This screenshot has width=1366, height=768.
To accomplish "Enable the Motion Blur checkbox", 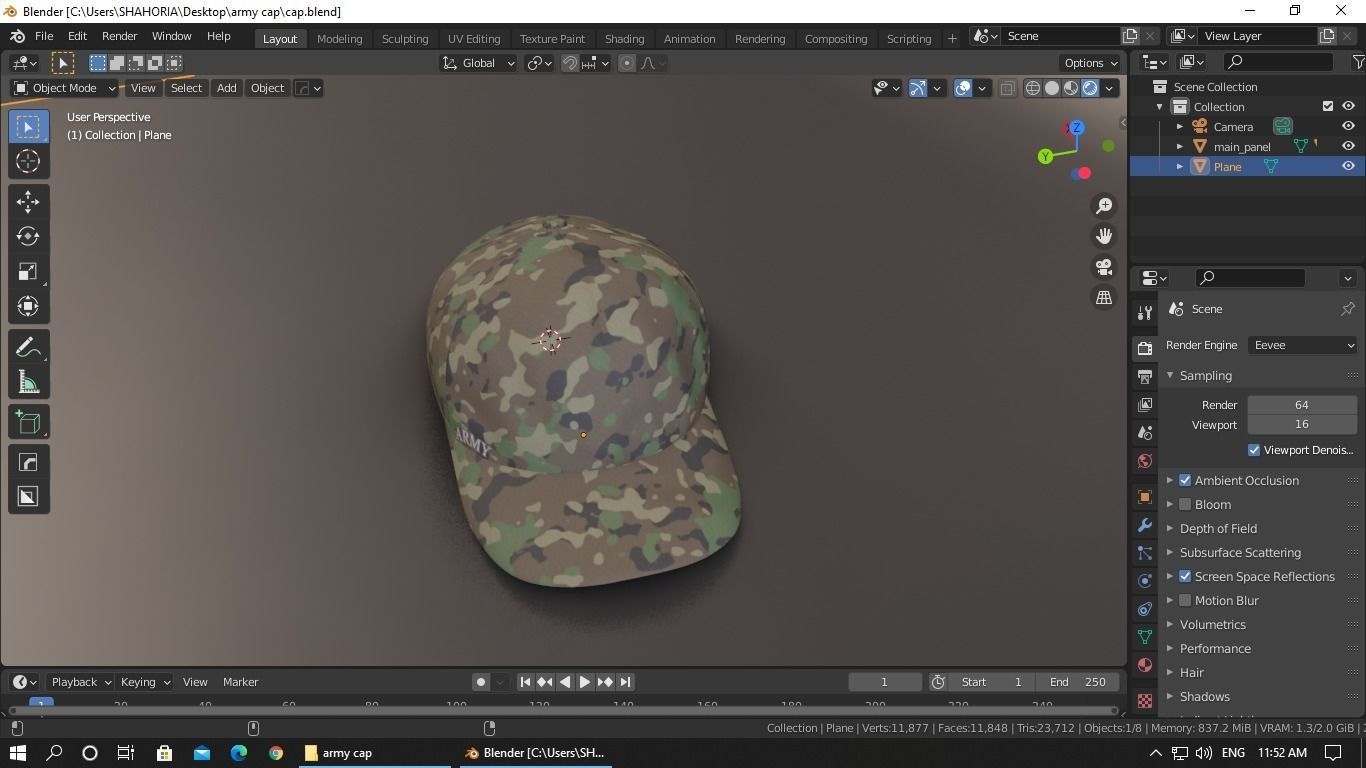I will (x=1185, y=601).
